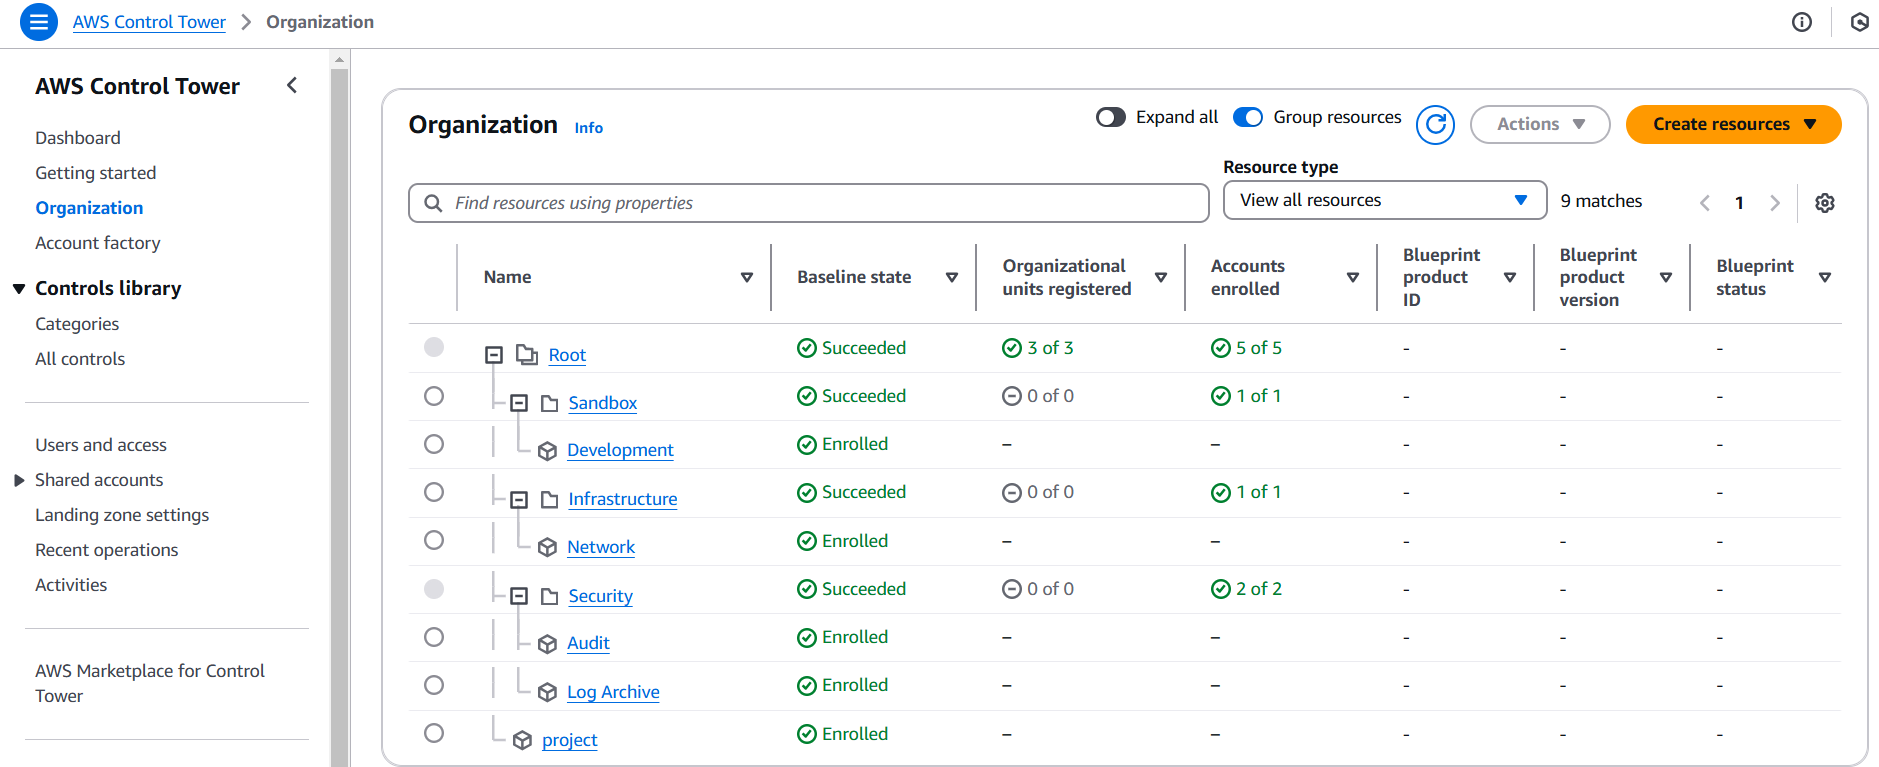Open the Root organization link
The height and width of the screenshot is (767, 1879).
click(567, 355)
